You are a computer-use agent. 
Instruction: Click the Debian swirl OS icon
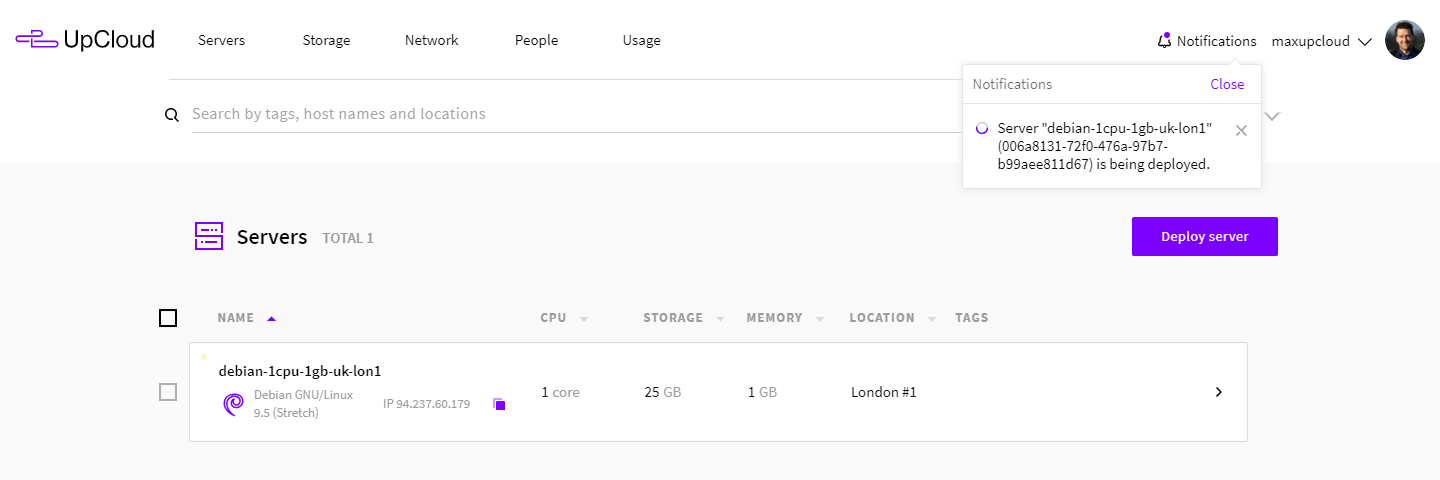click(x=233, y=404)
